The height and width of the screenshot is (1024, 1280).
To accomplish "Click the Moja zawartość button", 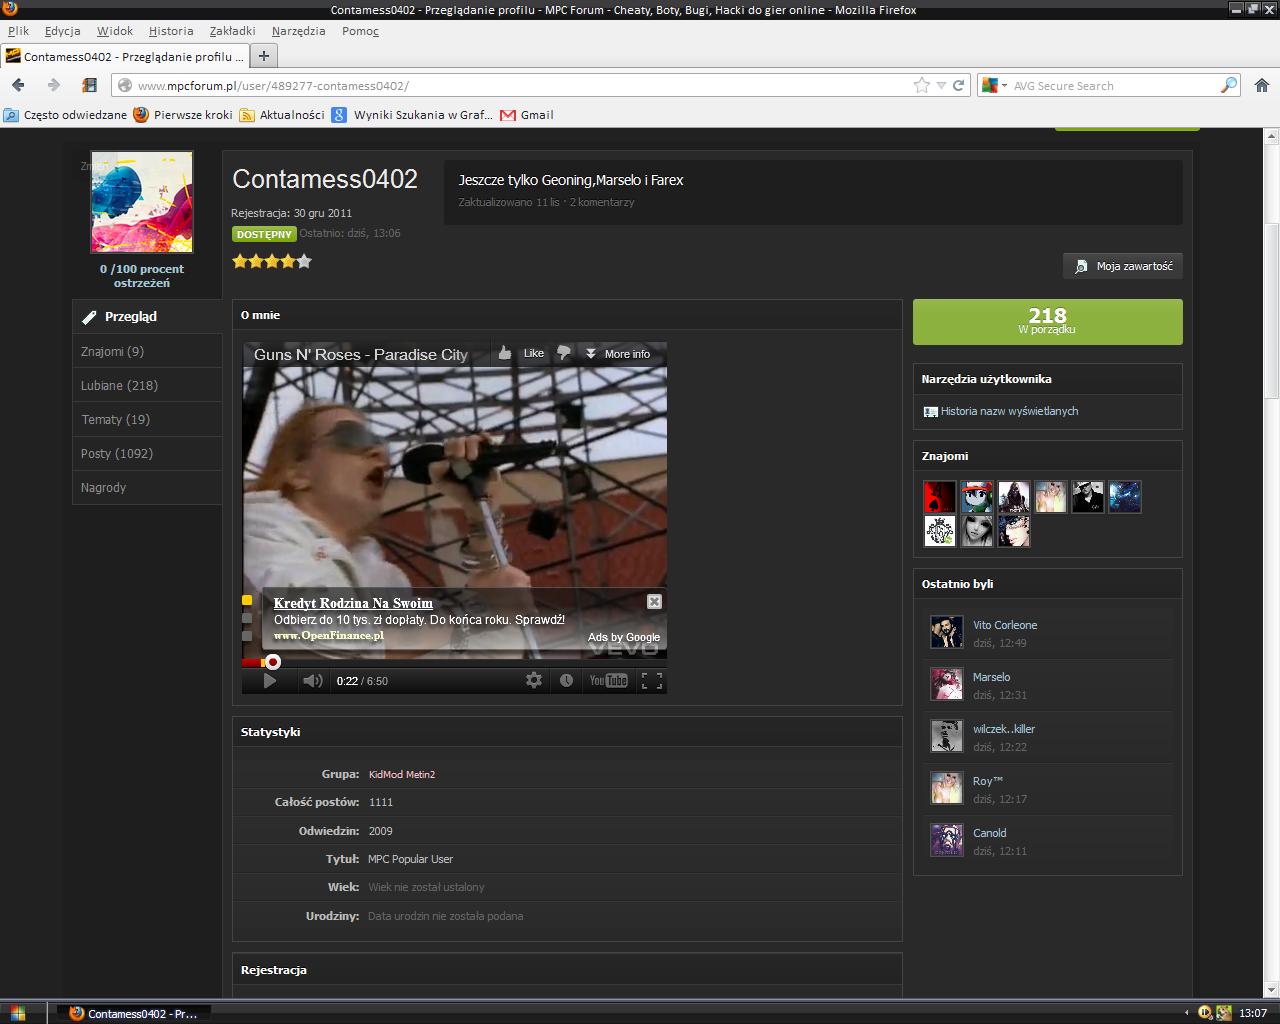I will tap(1123, 266).
